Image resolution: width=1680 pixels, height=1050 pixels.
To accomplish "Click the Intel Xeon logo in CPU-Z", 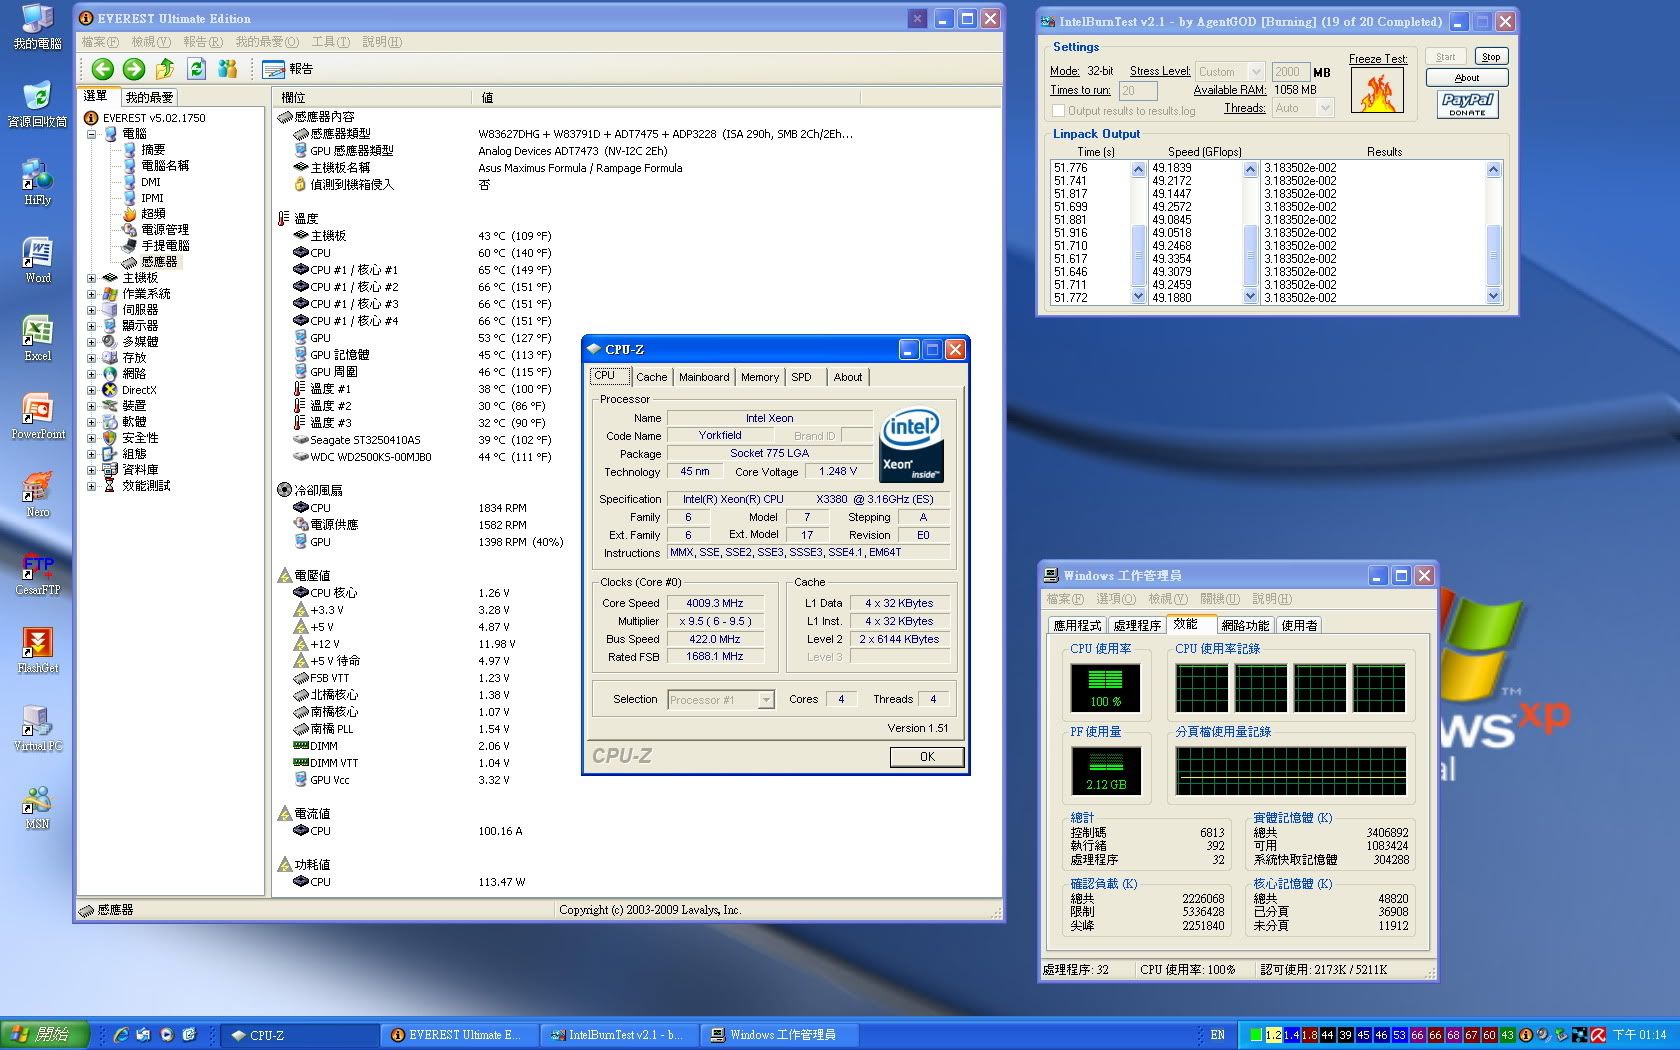I will click(911, 446).
